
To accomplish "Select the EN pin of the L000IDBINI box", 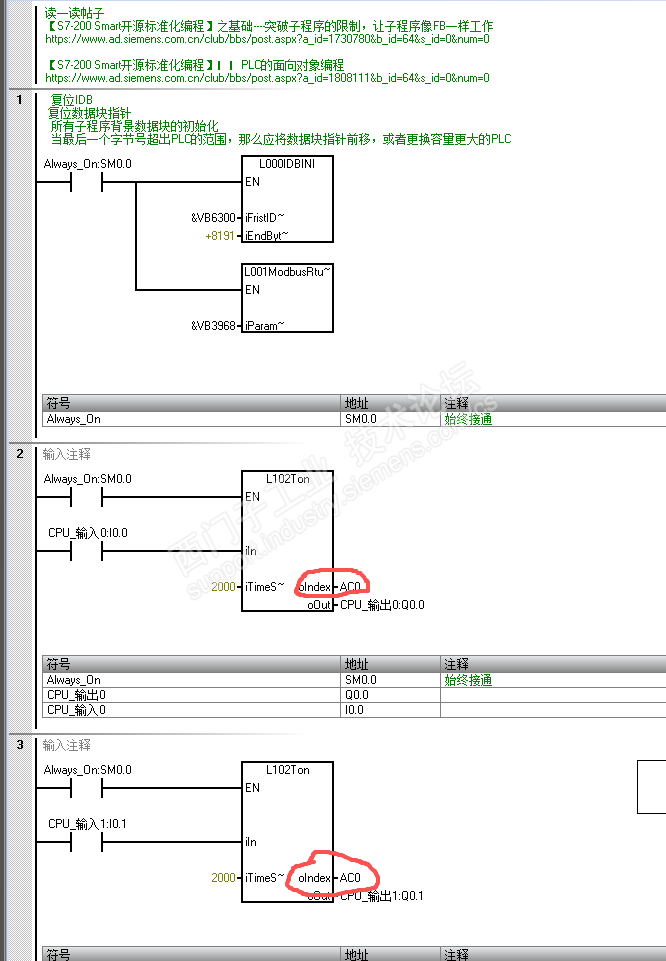I will click(x=252, y=182).
